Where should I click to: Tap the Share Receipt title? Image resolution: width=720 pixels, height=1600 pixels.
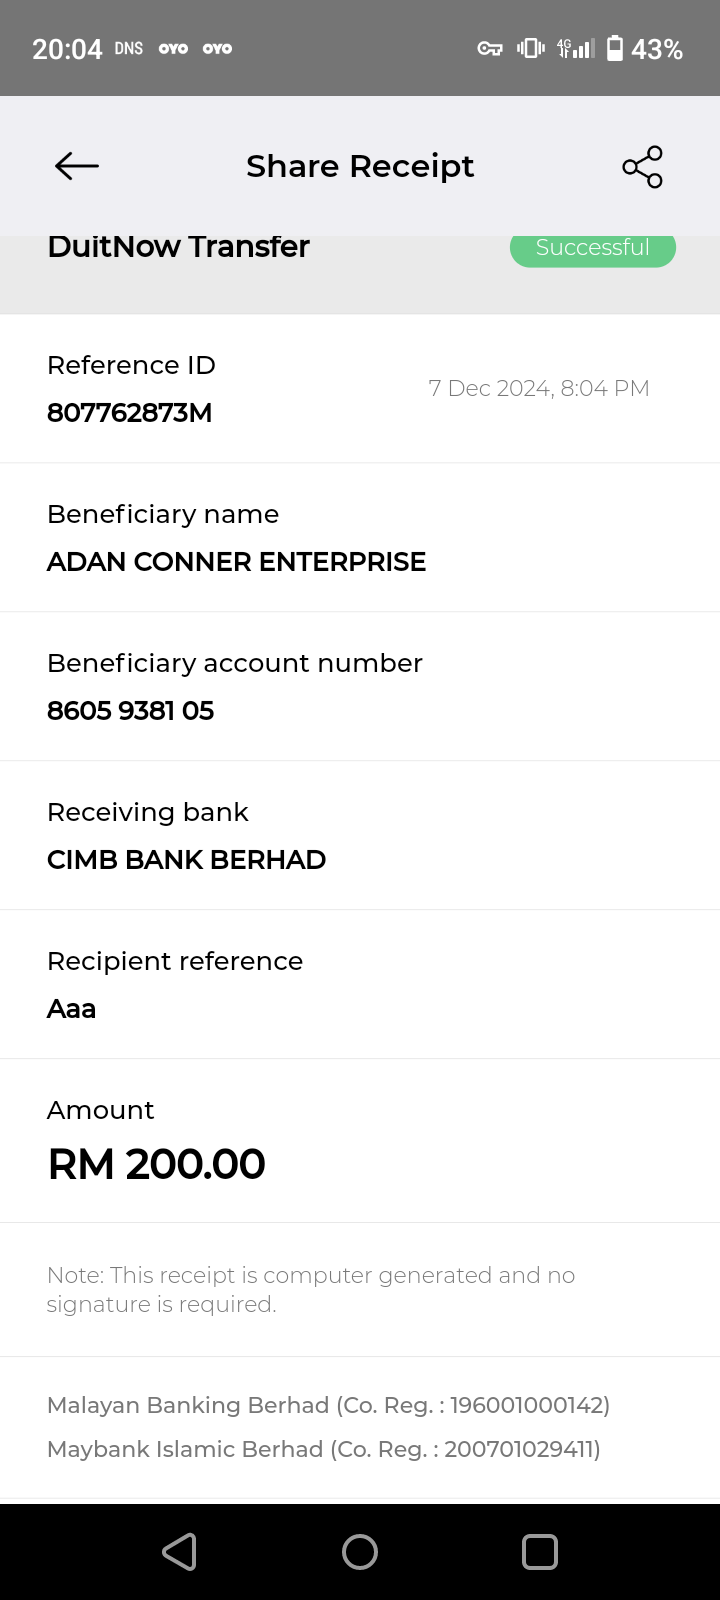[360, 166]
